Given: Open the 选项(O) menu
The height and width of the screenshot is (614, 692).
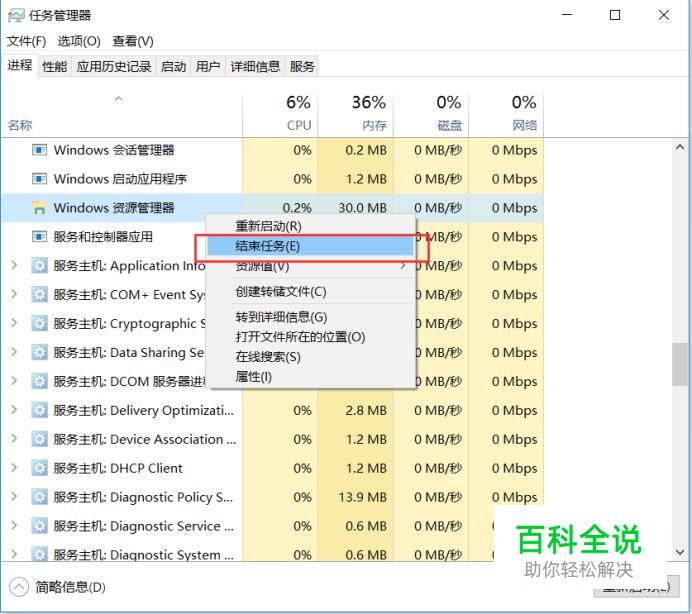Looking at the screenshot, I should 79,41.
